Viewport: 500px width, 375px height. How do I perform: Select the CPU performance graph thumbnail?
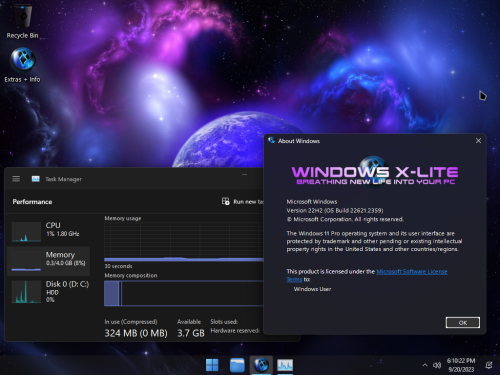tap(26, 232)
